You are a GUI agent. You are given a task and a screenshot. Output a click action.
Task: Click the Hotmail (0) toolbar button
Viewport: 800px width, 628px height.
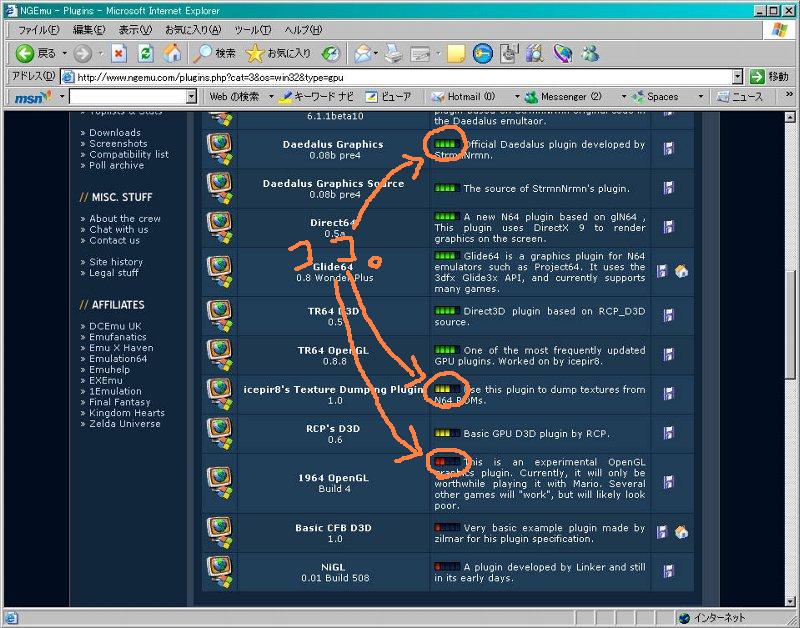[463, 96]
